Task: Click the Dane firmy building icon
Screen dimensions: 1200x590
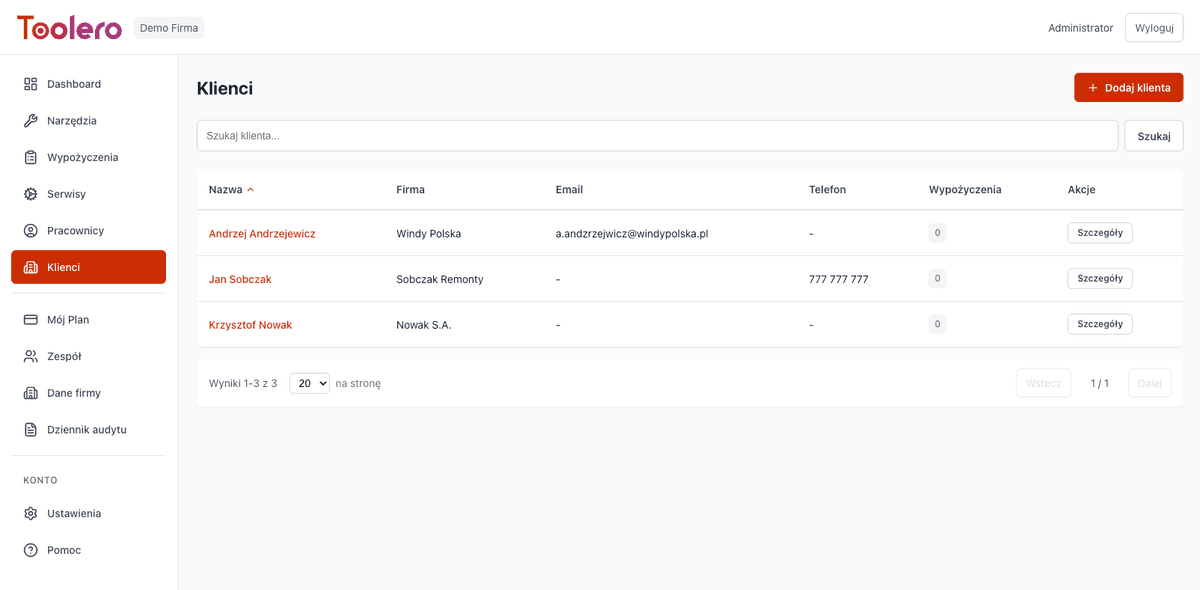Action: [x=30, y=392]
